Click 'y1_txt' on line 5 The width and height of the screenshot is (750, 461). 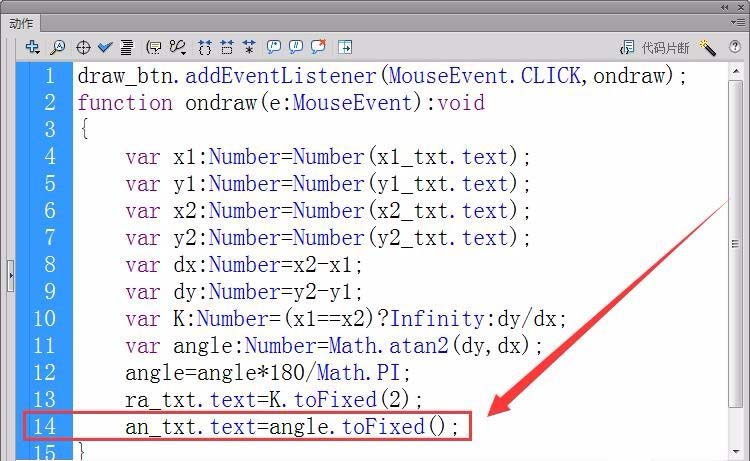413,184
